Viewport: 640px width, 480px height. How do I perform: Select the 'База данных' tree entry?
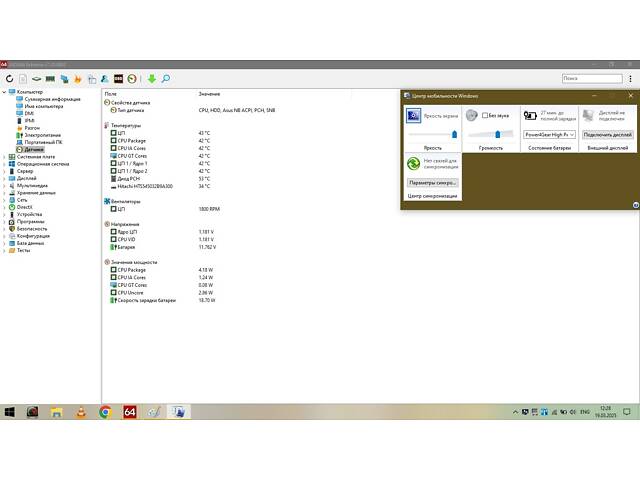click(30, 243)
